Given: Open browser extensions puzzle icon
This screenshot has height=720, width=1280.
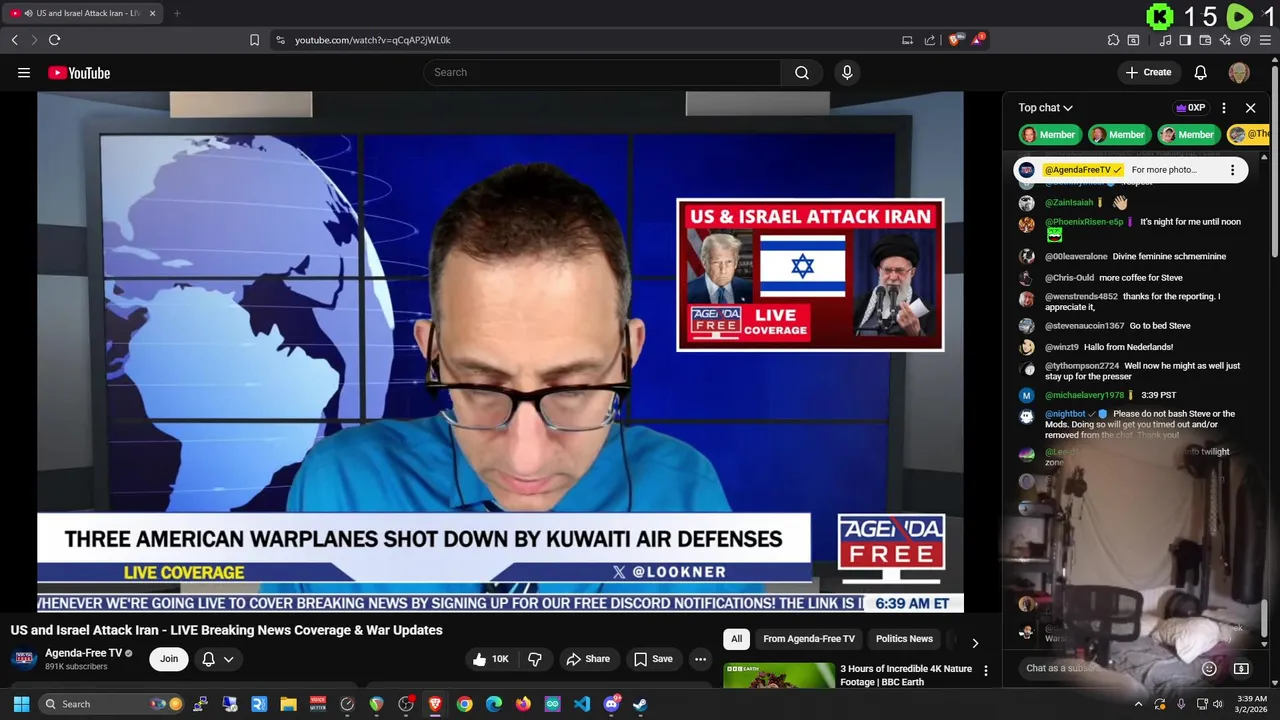Looking at the screenshot, I should (1113, 40).
